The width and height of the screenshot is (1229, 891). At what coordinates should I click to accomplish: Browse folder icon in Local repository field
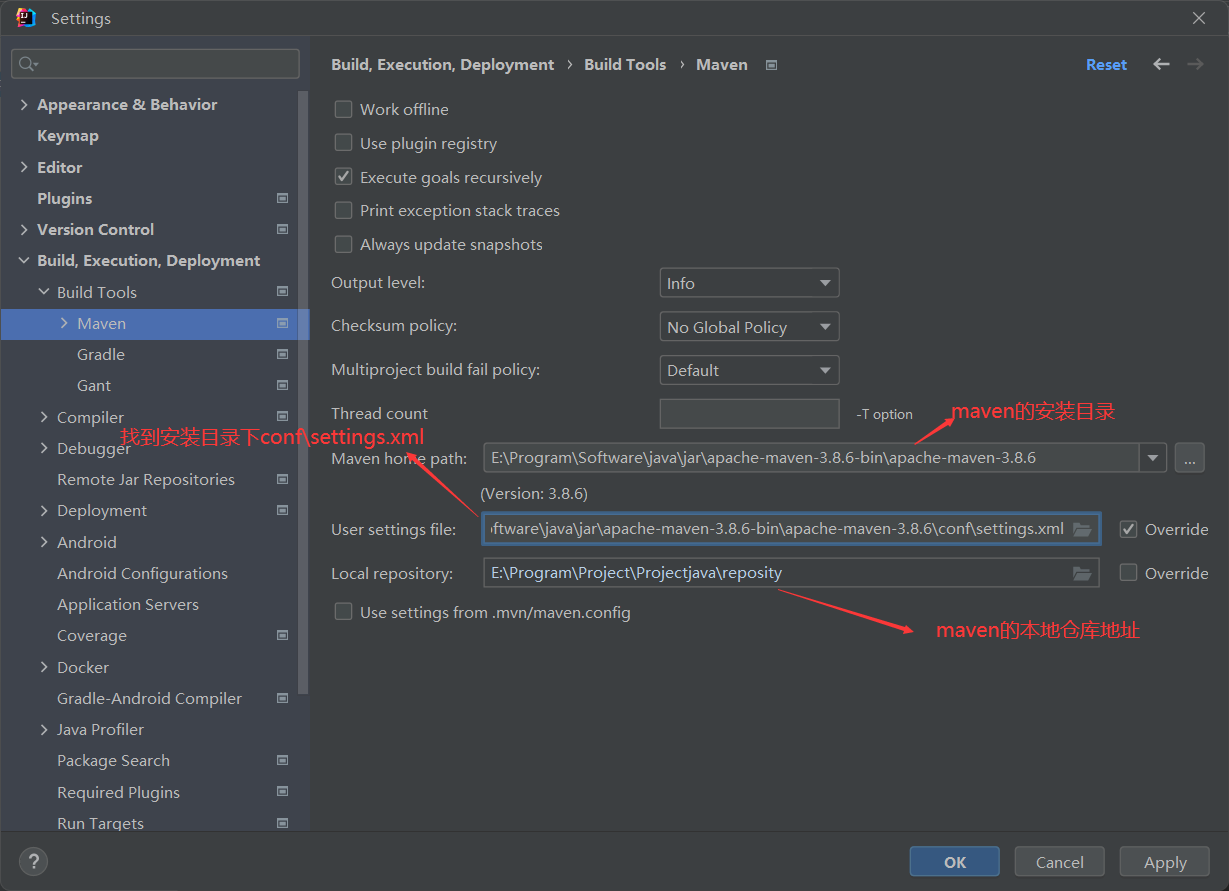coord(1082,573)
